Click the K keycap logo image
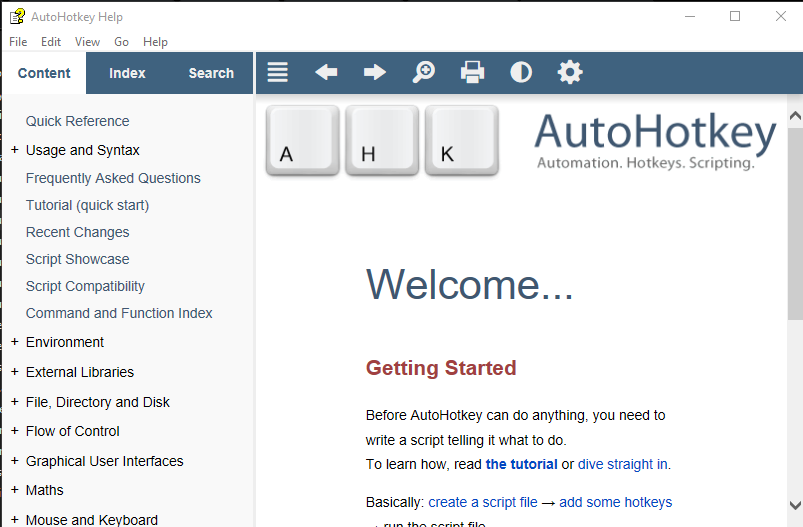 [462, 140]
